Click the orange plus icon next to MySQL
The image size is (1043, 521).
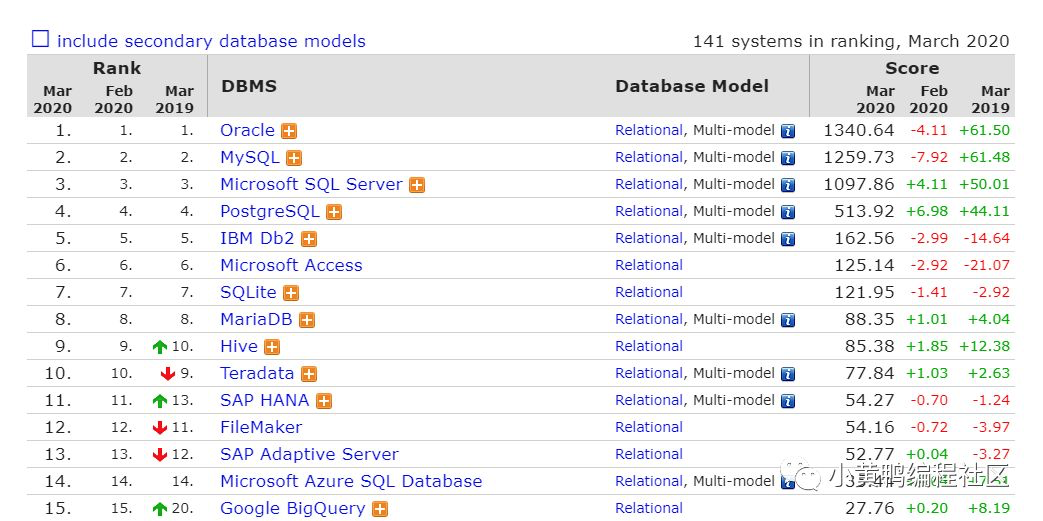294,158
